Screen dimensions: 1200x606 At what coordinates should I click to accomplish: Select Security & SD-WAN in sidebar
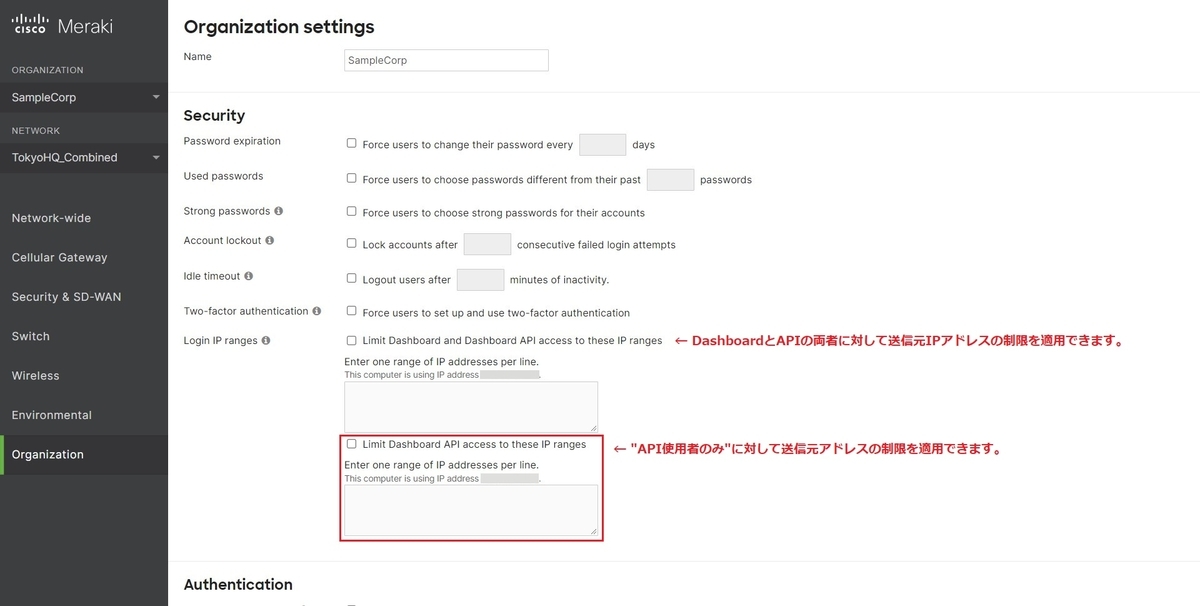click(x=84, y=297)
